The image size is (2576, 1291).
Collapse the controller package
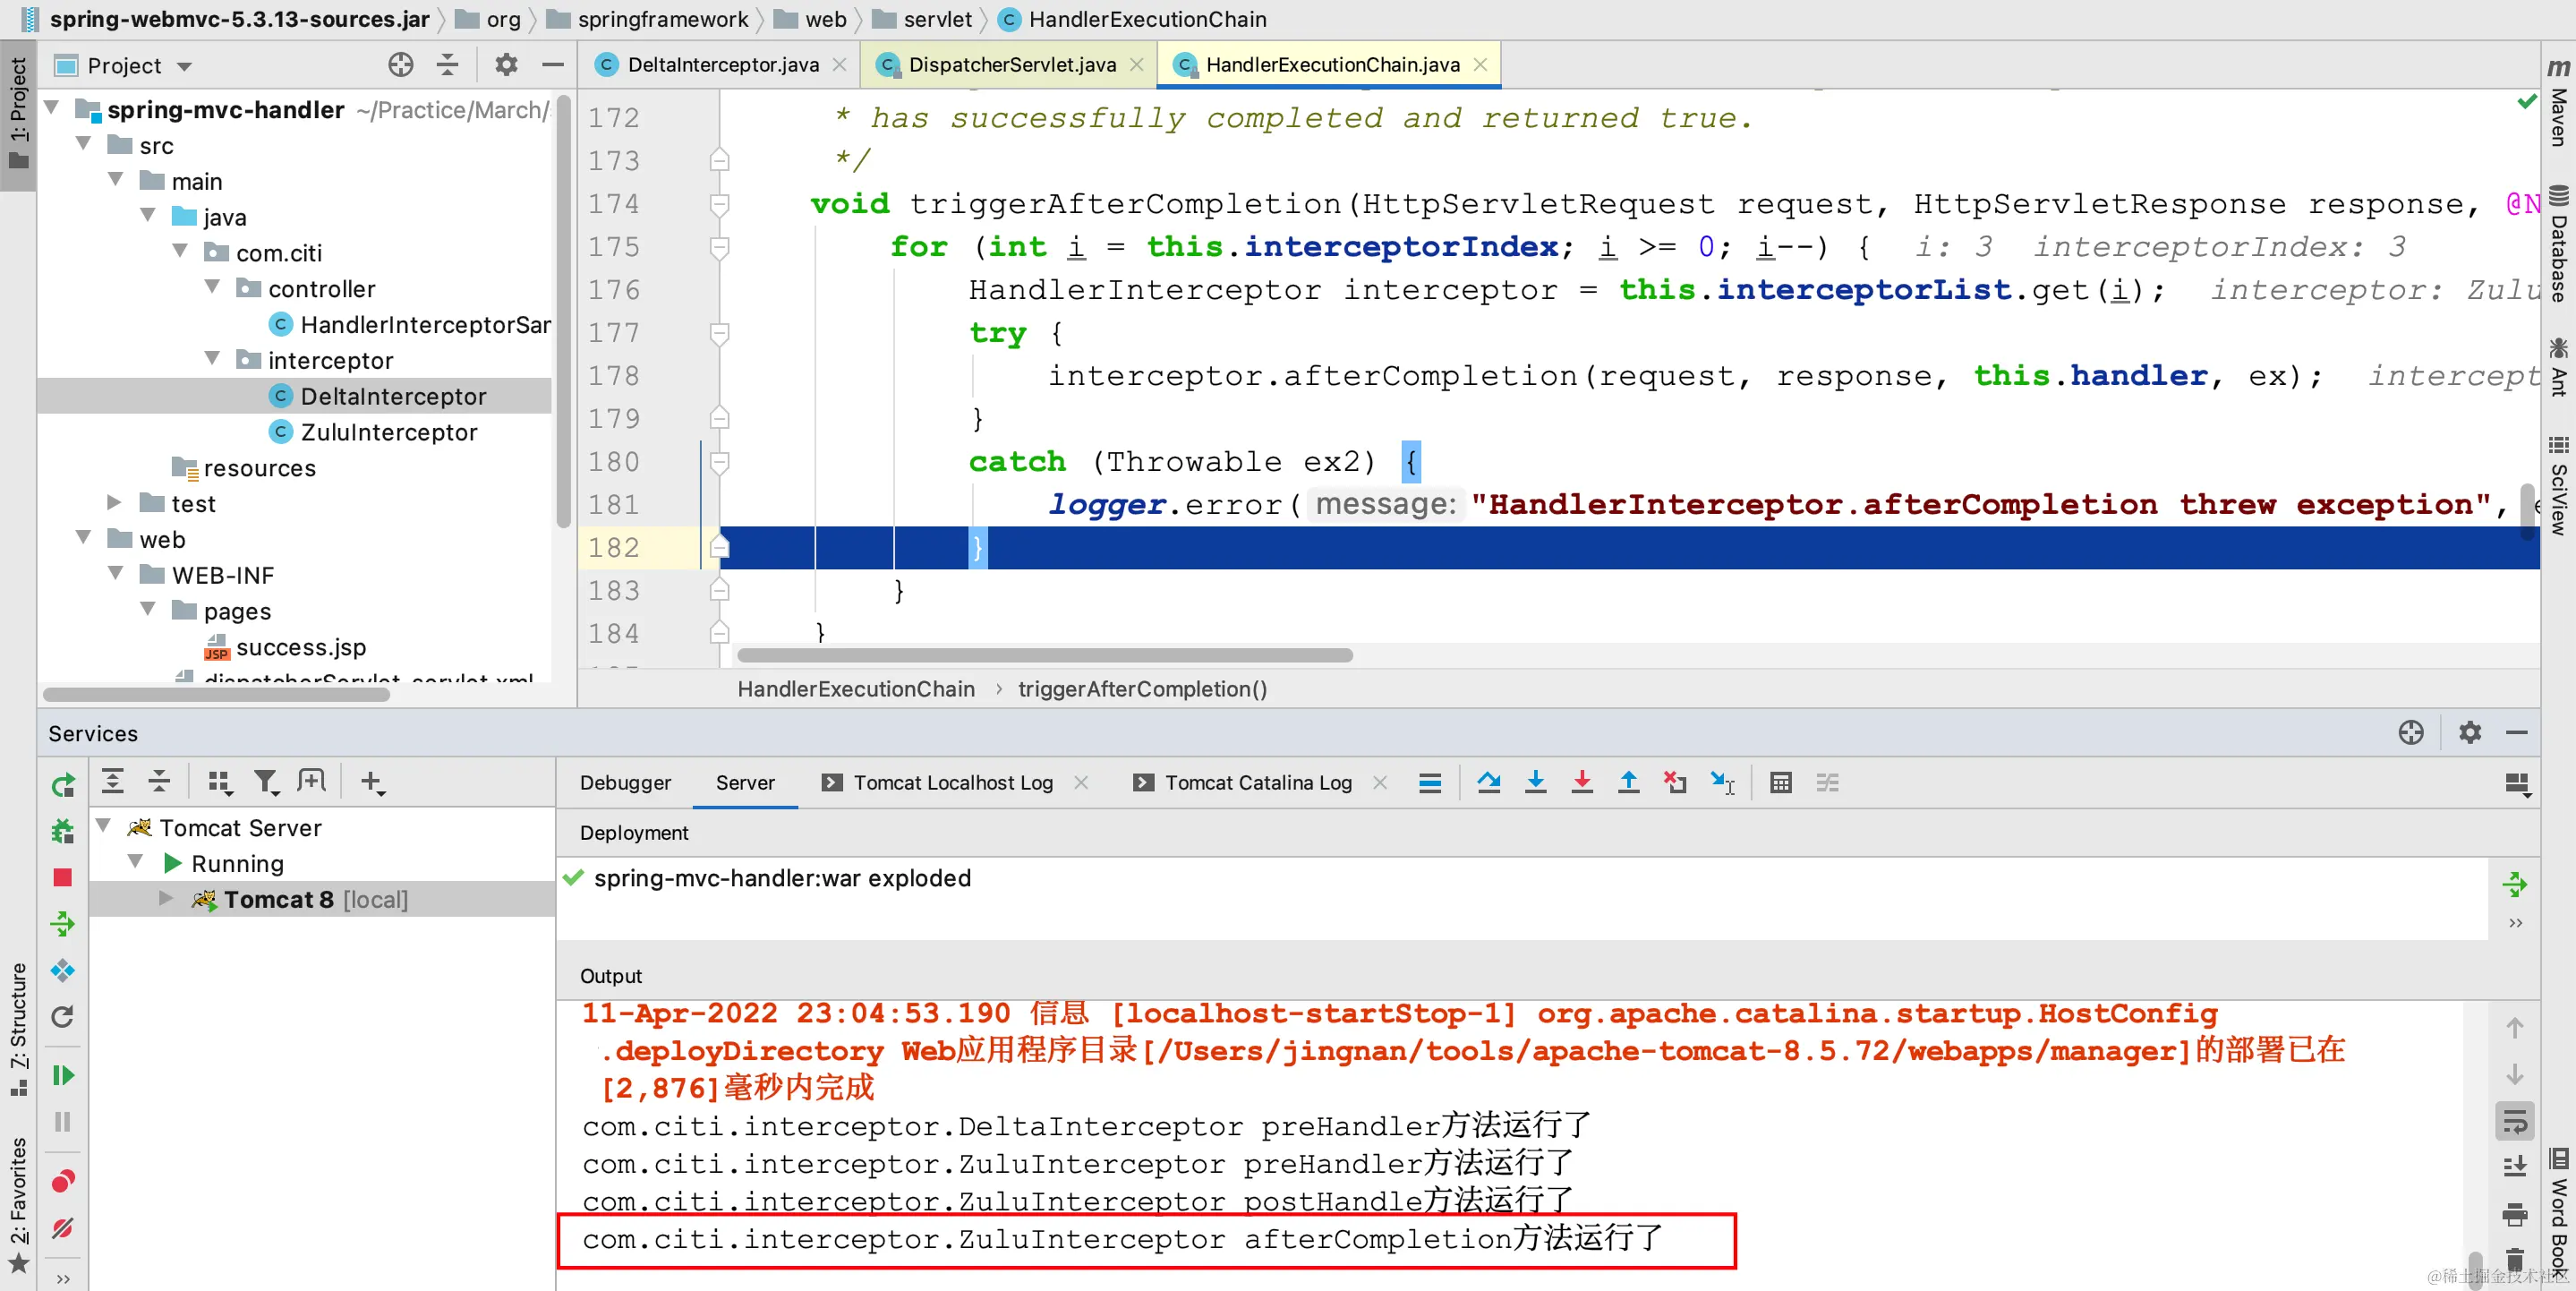click(x=212, y=287)
